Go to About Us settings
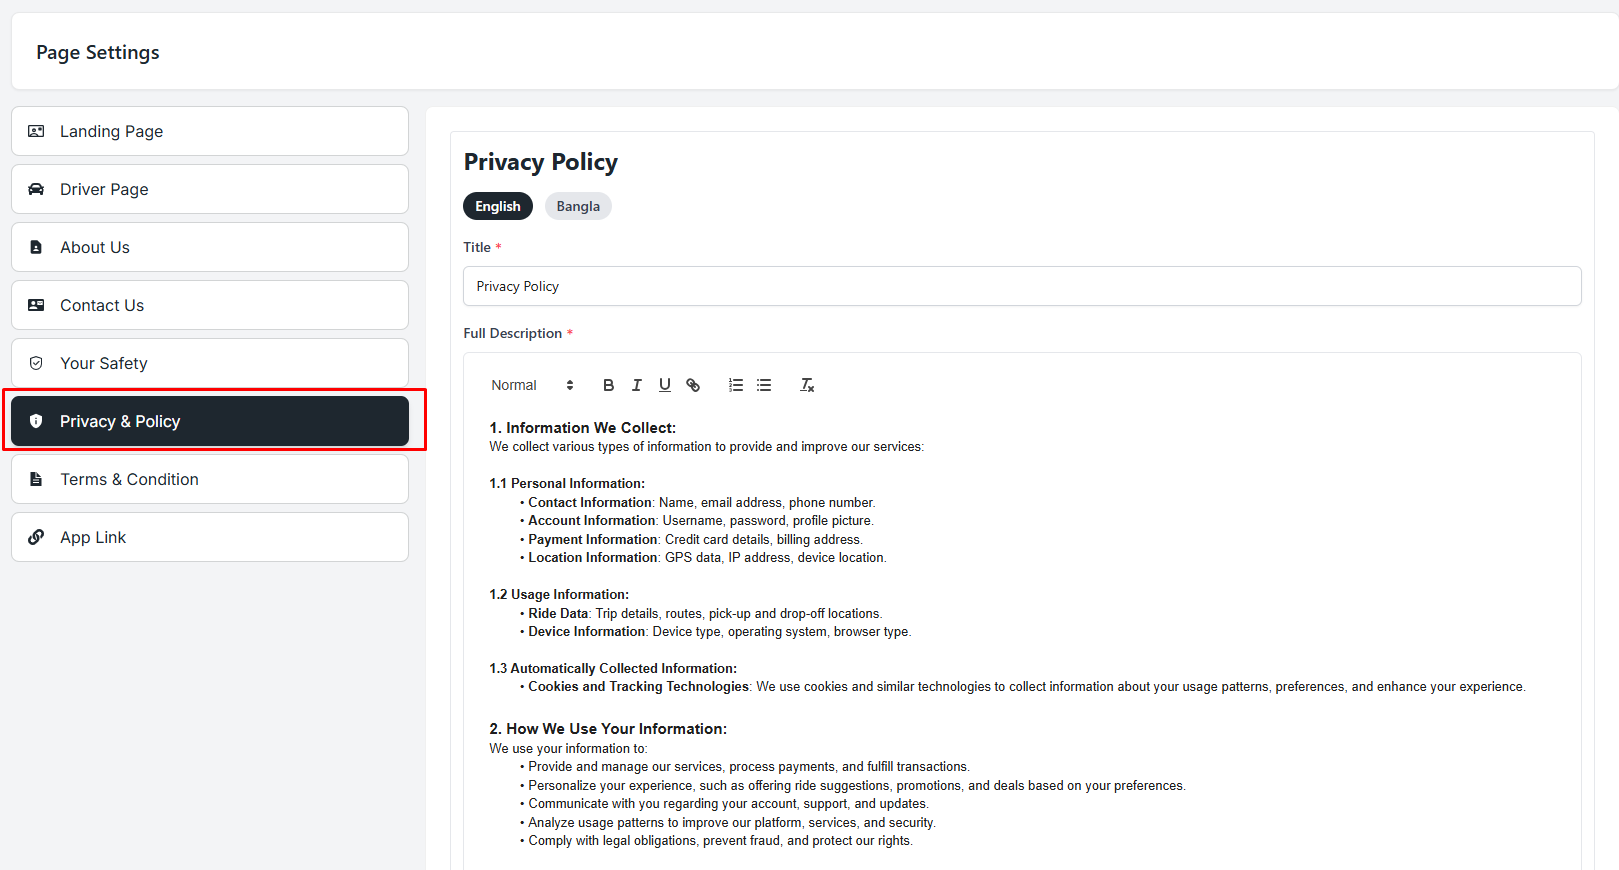The height and width of the screenshot is (870, 1619). coord(210,247)
